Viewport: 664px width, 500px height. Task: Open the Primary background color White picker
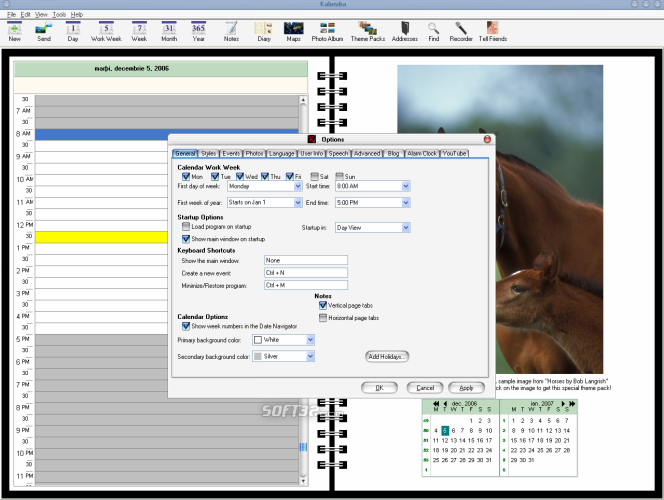point(310,340)
